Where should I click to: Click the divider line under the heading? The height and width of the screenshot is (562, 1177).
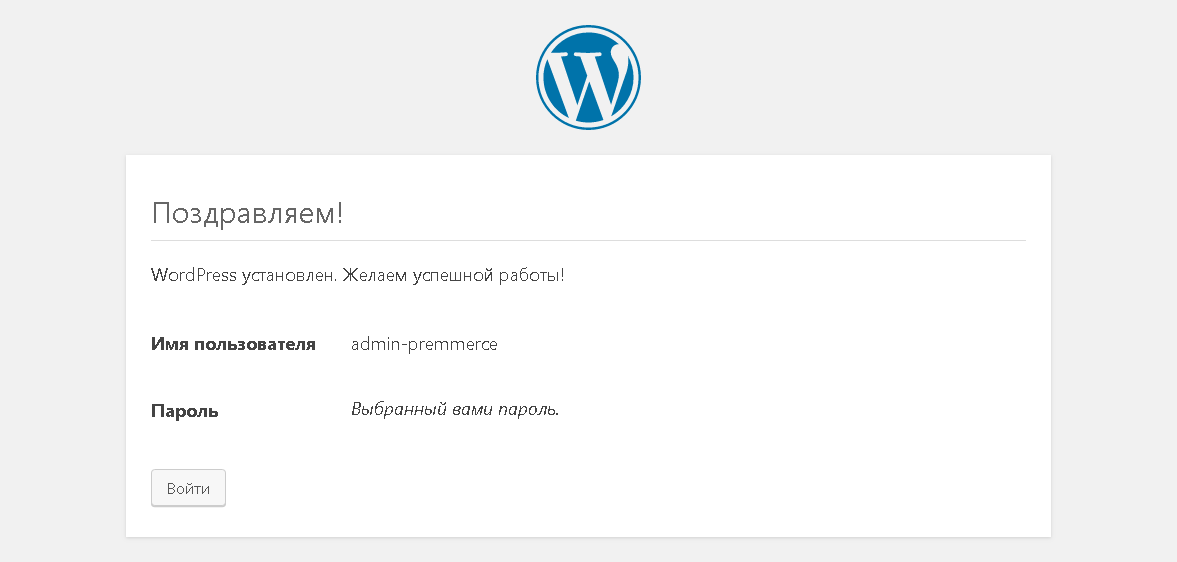pos(588,241)
